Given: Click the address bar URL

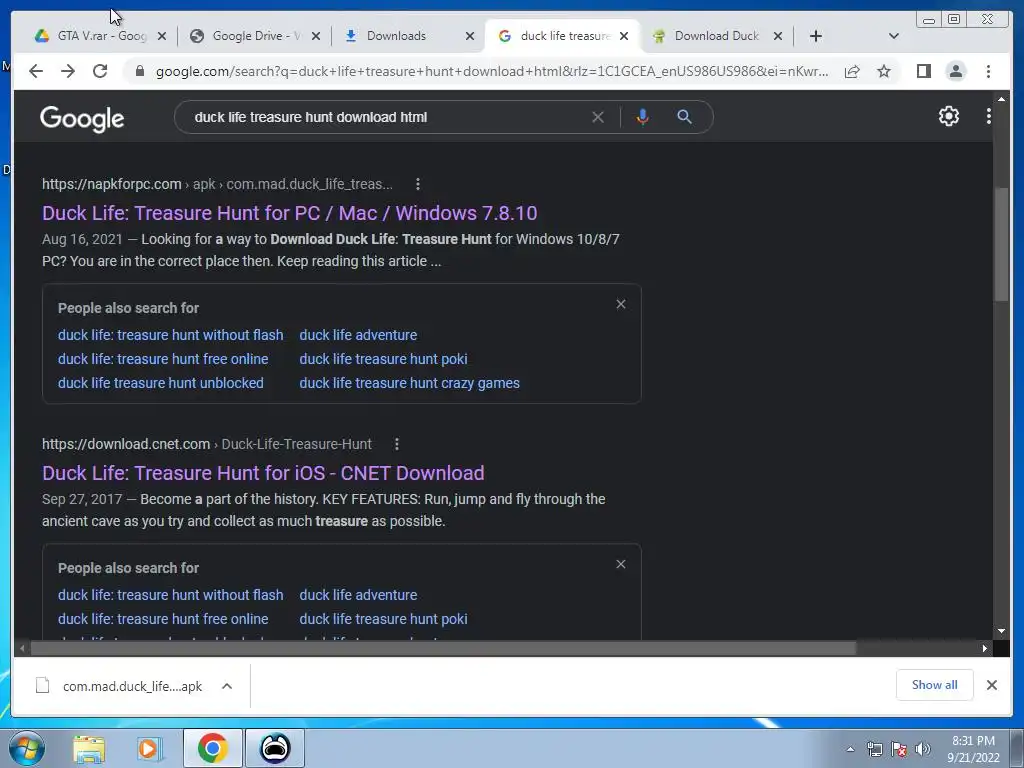Looking at the screenshot, I should [492, 71].
